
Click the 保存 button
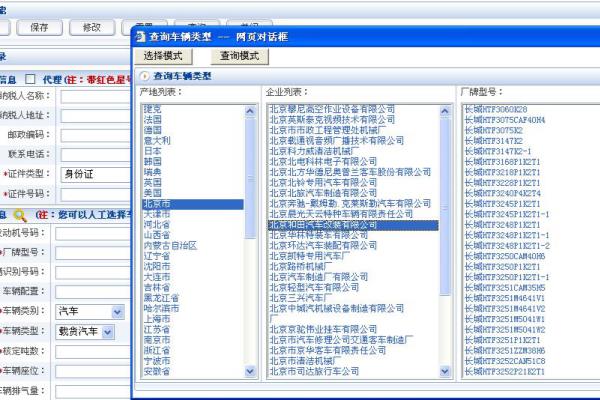point(39,28)
